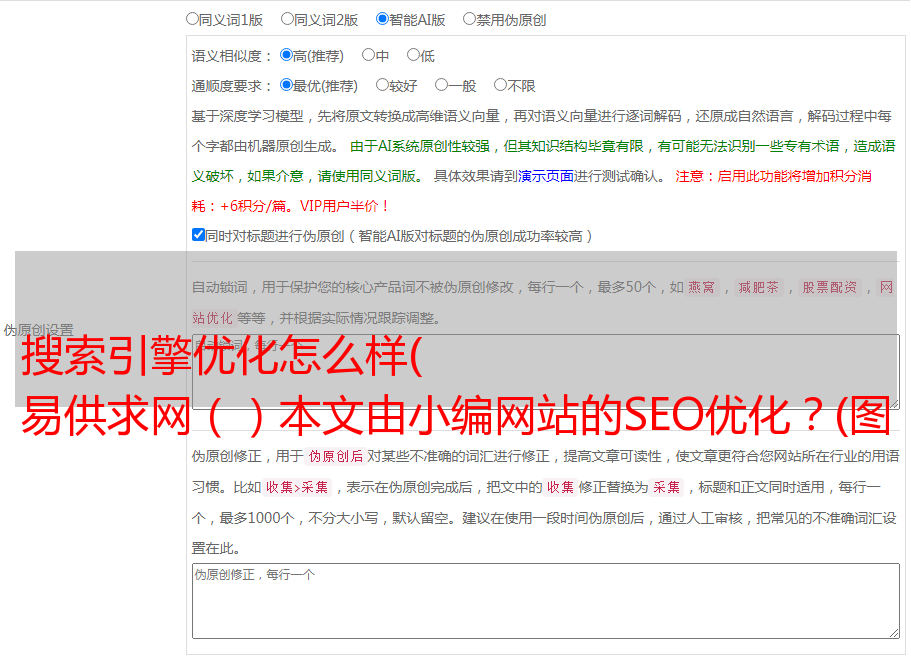911x658 pixels.
Task: Click the 收集>采集 example tag
Action: [297, 487]
